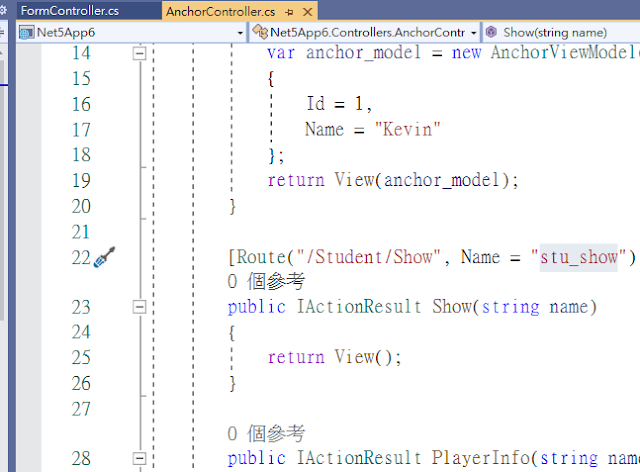Click AnchorViewModel type on line 14
Viewport: 640px width, 472px height.
point(565,52)
